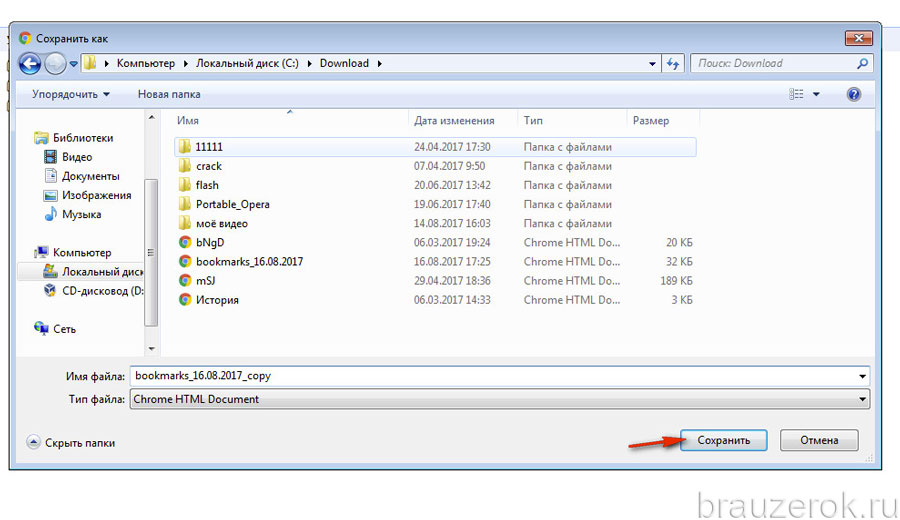Open Изображения library in sidebar
900x520 pixels.
[x=96, y=195]
